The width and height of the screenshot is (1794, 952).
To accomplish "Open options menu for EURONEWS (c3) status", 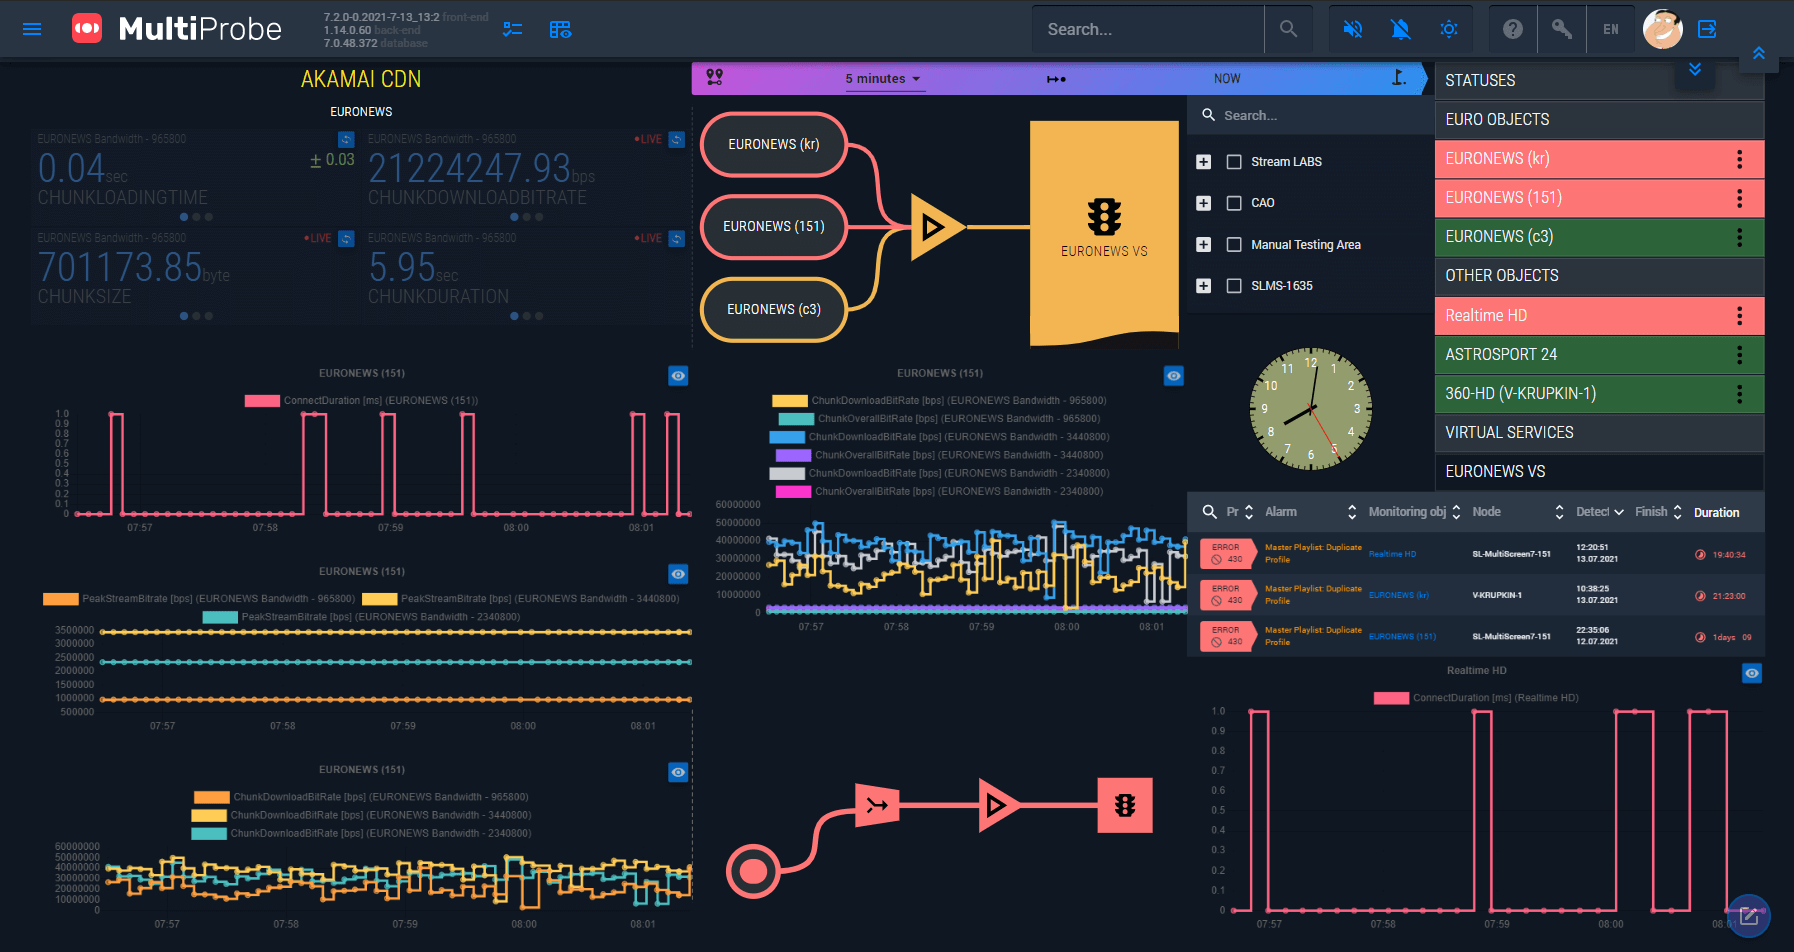I will click(x=1740, y=237).
